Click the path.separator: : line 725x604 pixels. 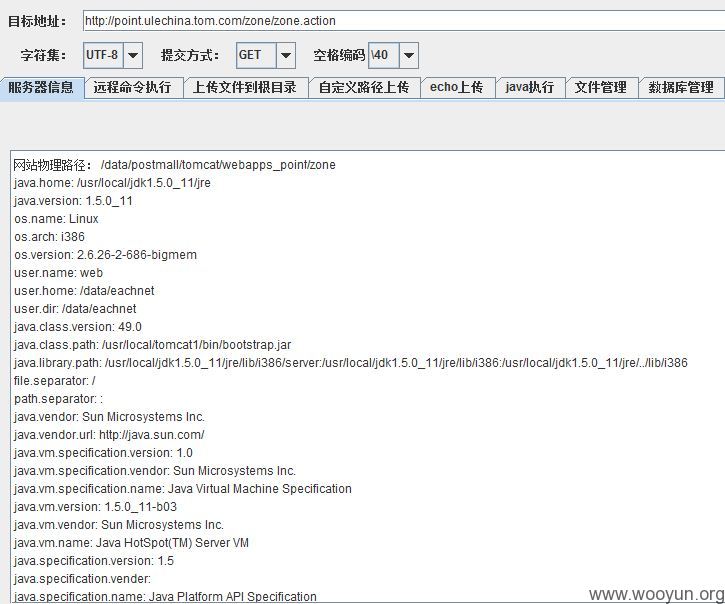click(x=58, y=399)
